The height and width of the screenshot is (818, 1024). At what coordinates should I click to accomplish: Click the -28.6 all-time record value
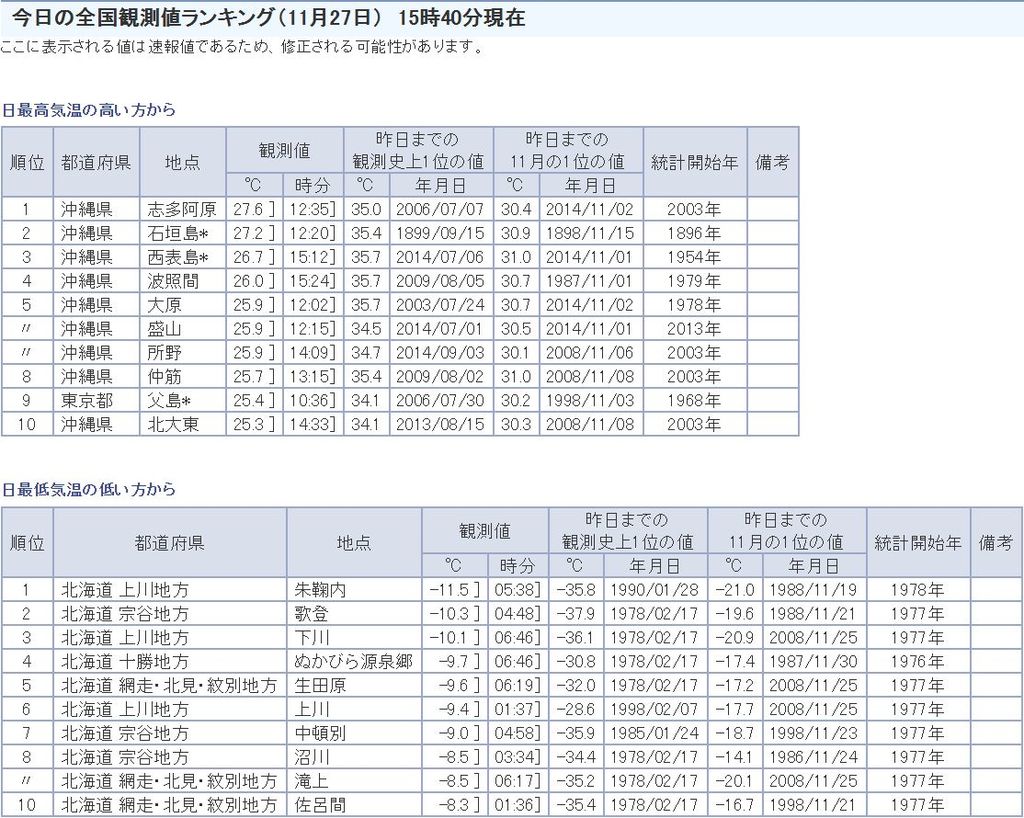pyautogui.click(x=576, y=709)
